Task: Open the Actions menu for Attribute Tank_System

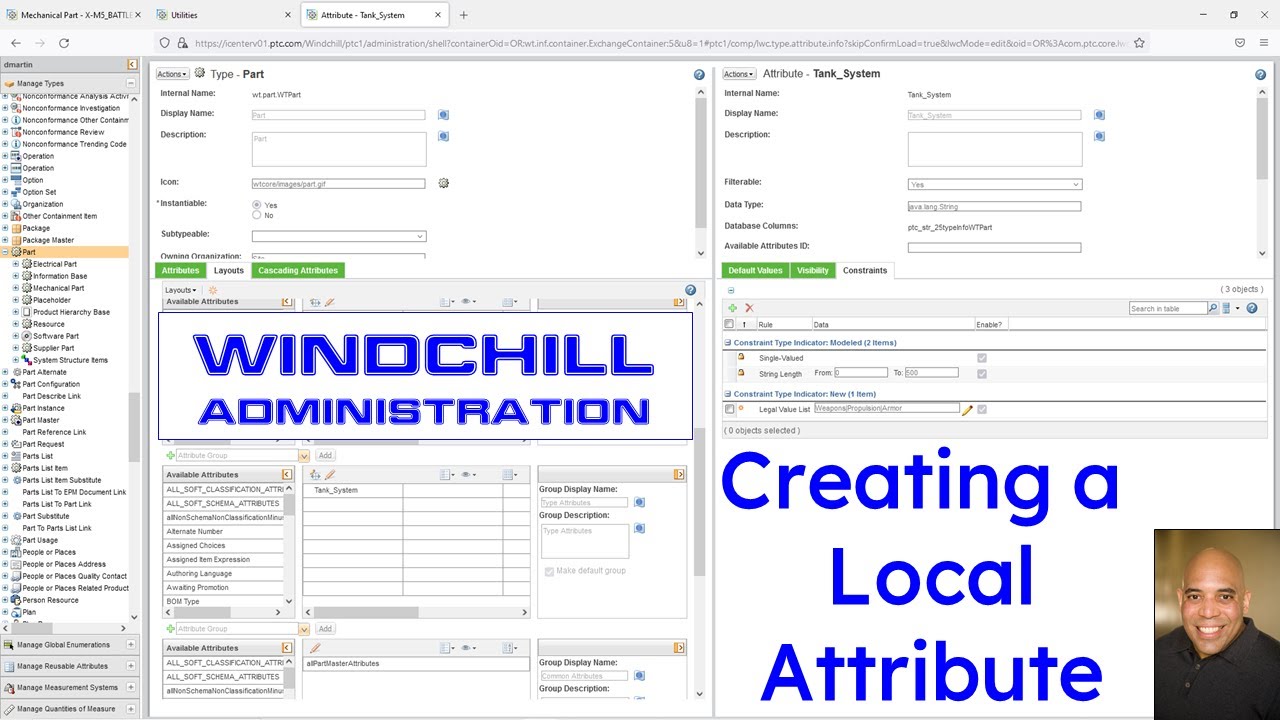Action: click(739, 74)
